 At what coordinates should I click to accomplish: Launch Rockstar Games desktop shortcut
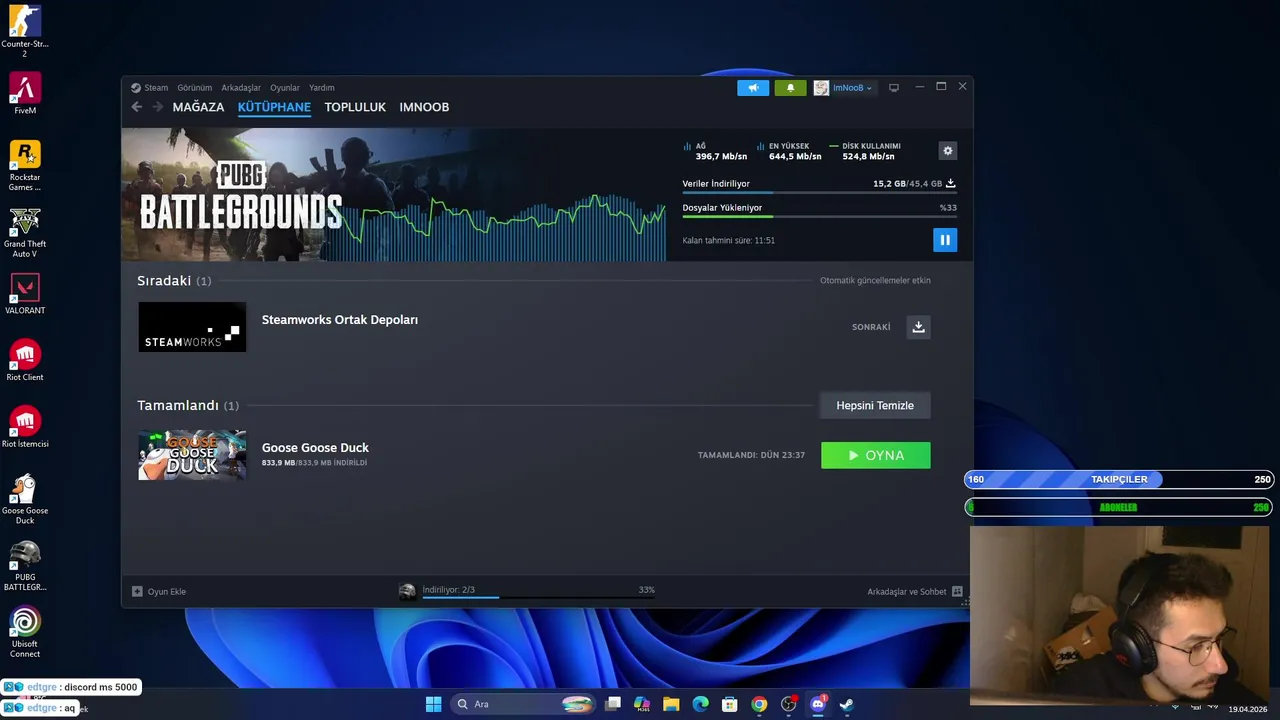click(x=25, y=165)
